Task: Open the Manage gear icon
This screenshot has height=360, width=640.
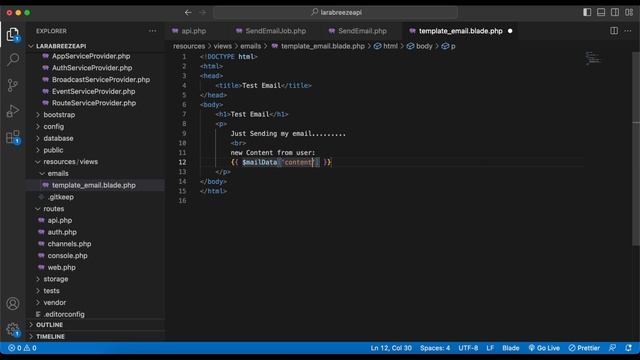Action: (x=13, y=329)
